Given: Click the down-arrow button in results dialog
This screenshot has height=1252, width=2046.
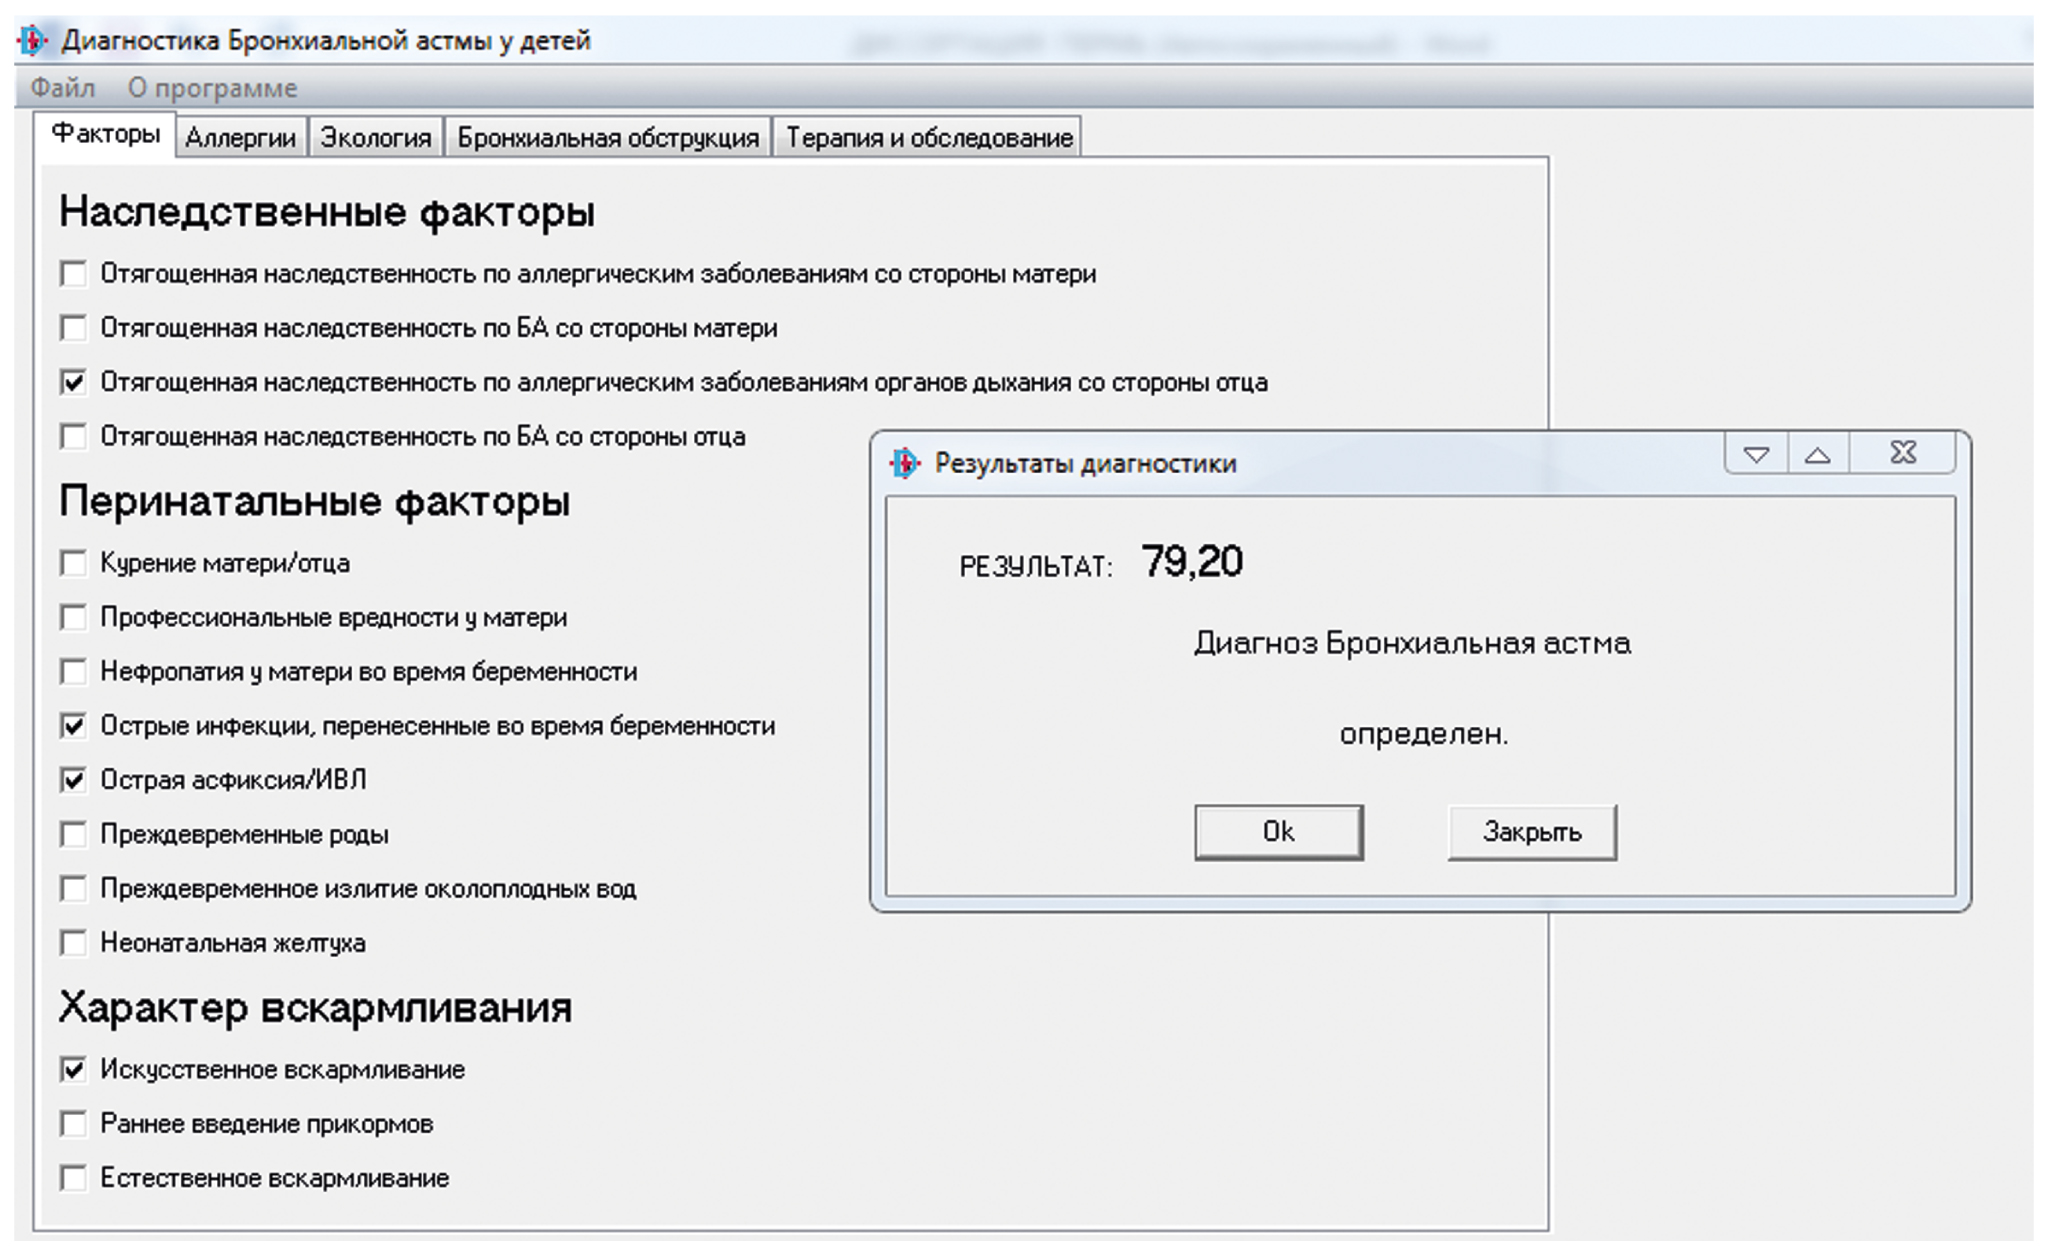Looking at the screenshot, I should (1756, 455).
